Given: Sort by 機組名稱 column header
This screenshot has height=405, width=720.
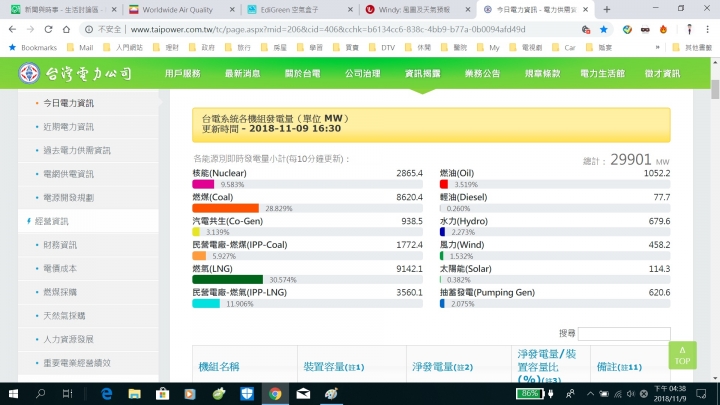Looking at the screenshot, I should (219, 366).
